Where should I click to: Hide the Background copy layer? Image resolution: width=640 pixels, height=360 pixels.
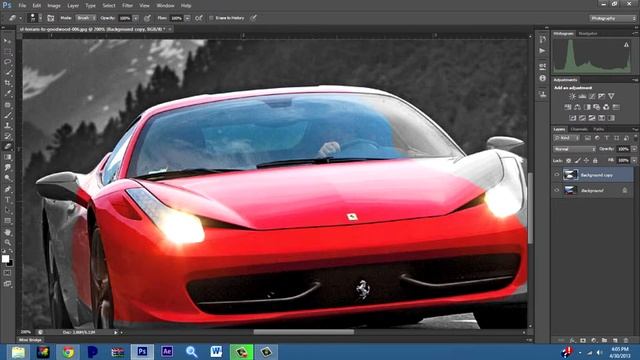click(557, 175)
